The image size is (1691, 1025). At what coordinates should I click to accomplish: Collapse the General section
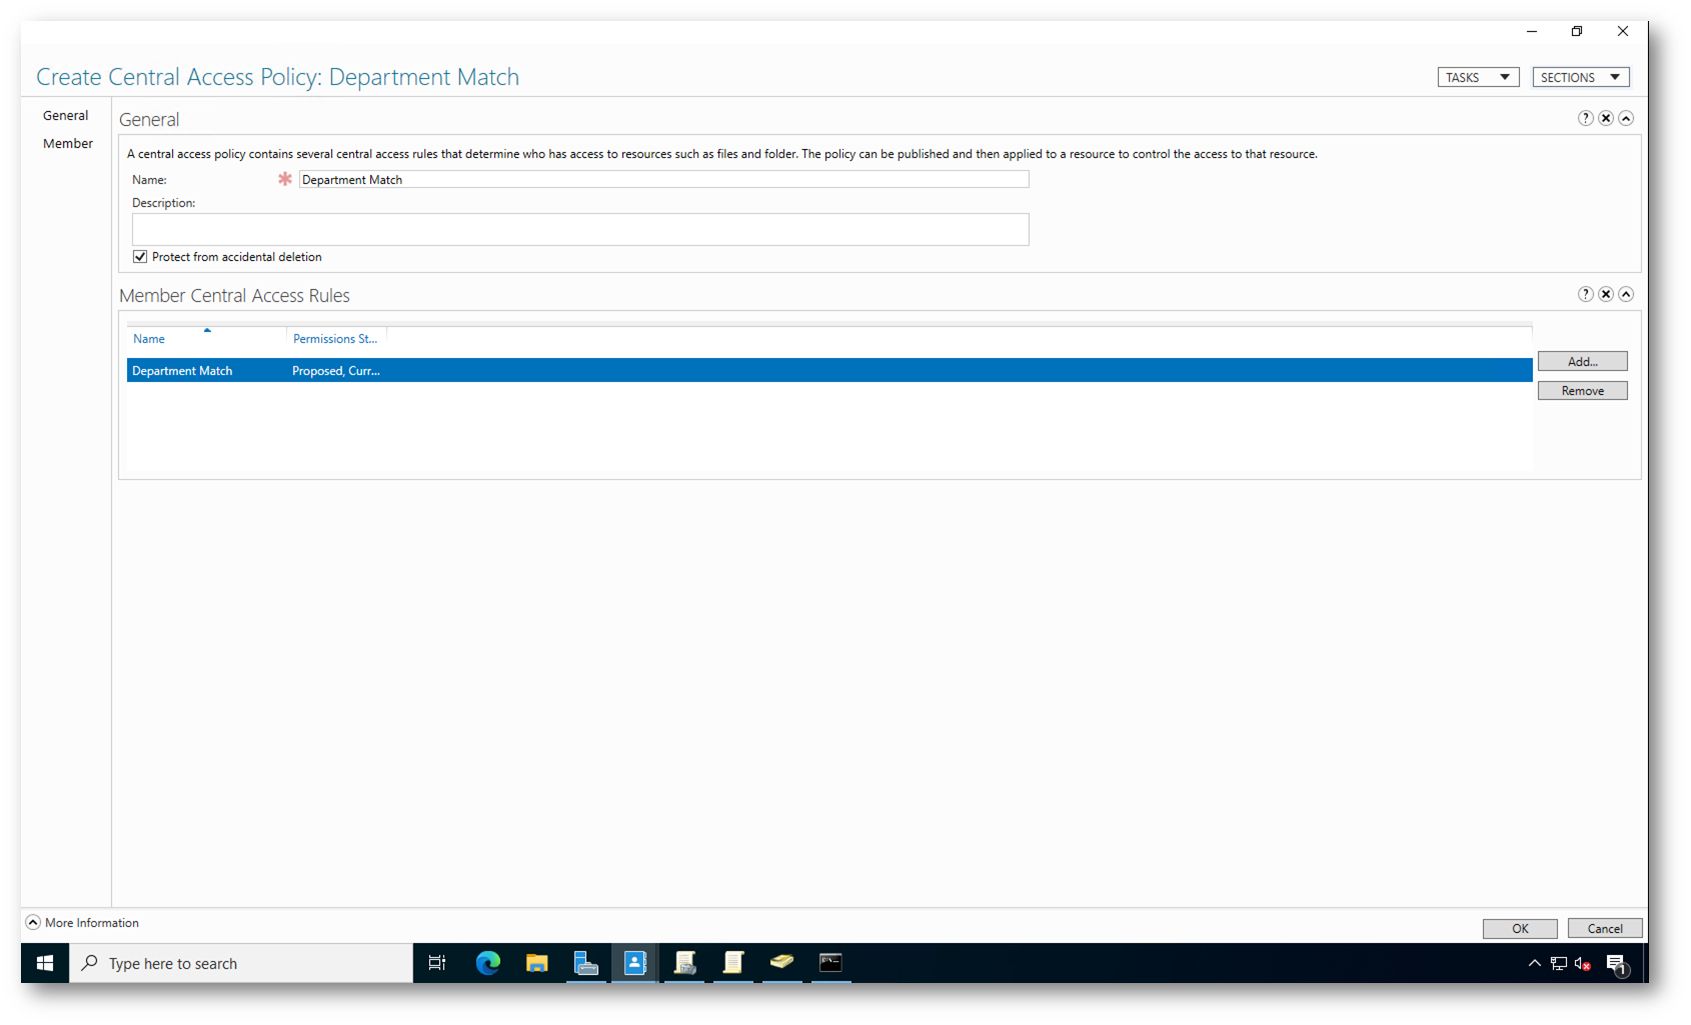1626,118
